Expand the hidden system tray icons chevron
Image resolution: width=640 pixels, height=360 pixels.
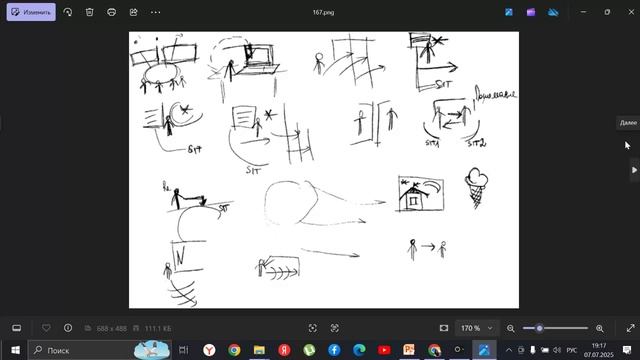[509, 350]
